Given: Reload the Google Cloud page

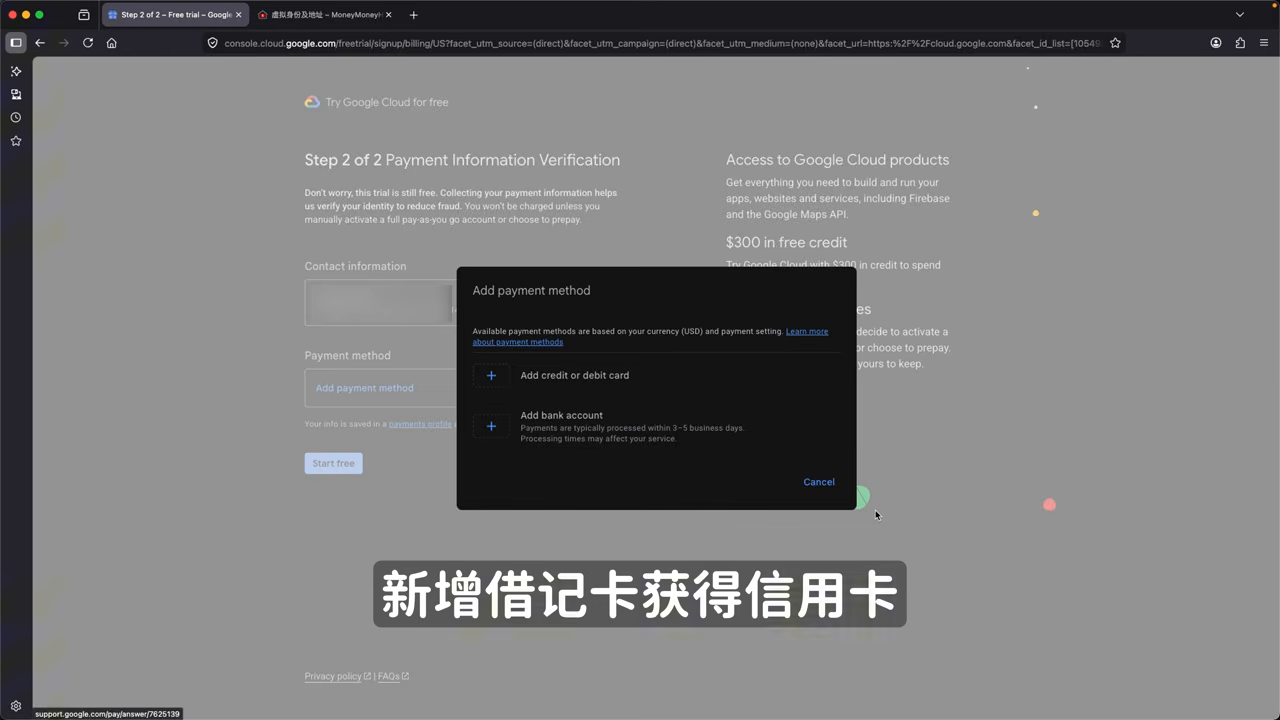Looking at the screenshot, I should click(x=88, y=43).
